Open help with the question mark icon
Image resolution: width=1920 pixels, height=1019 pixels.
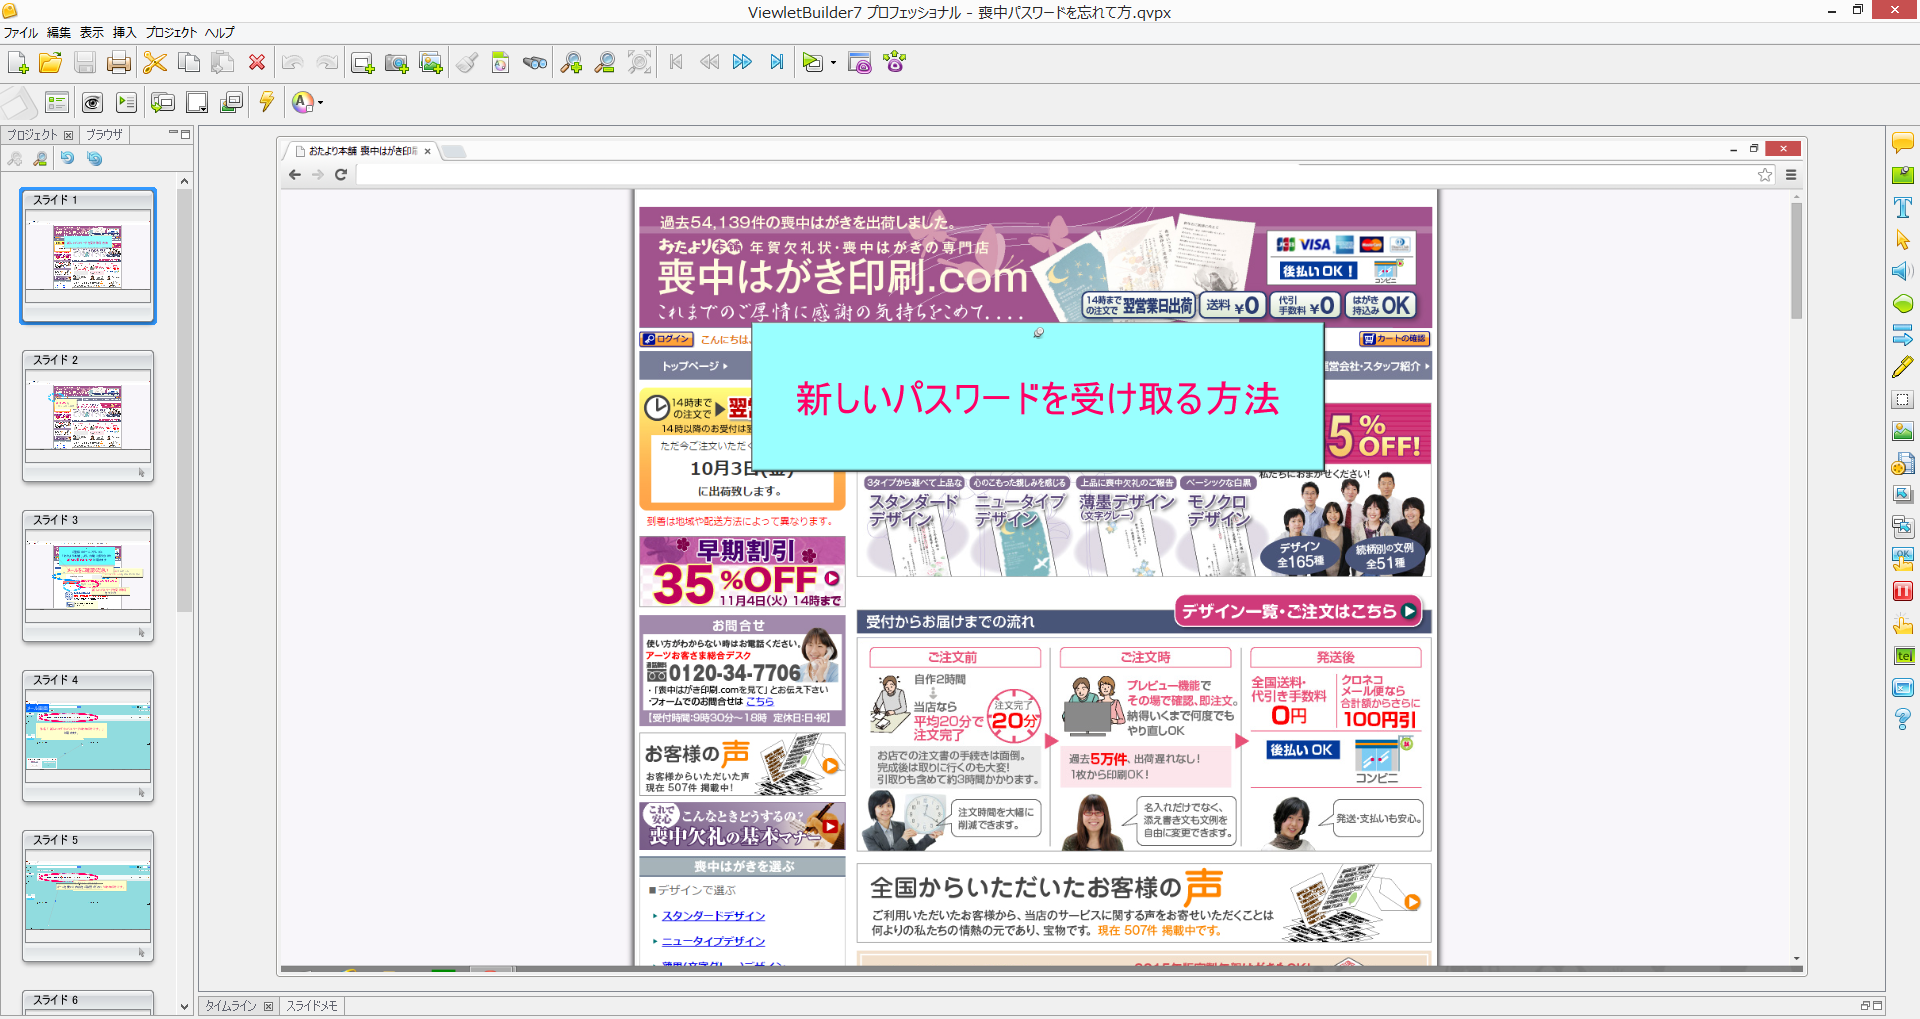1903,719
